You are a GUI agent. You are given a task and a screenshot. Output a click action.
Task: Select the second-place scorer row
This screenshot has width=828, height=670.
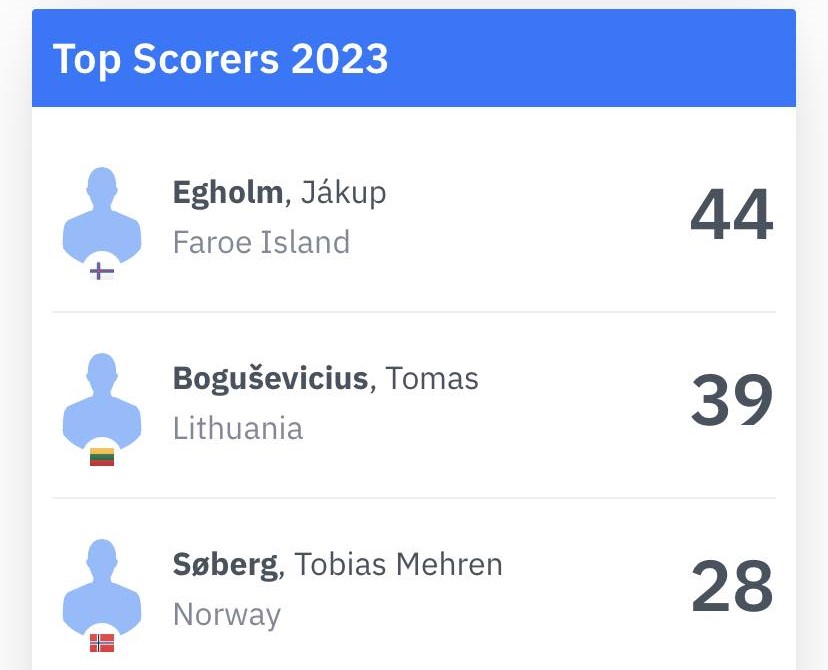click(414, 405)
